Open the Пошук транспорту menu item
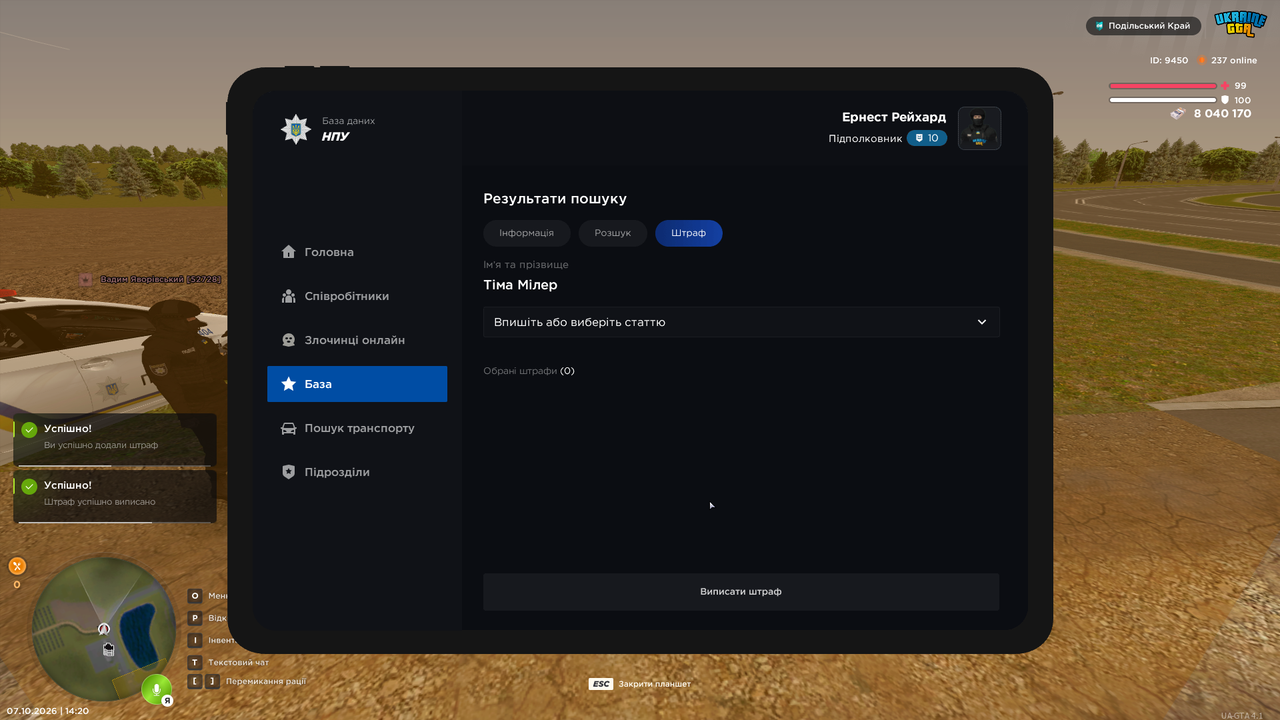 point(357,428)
